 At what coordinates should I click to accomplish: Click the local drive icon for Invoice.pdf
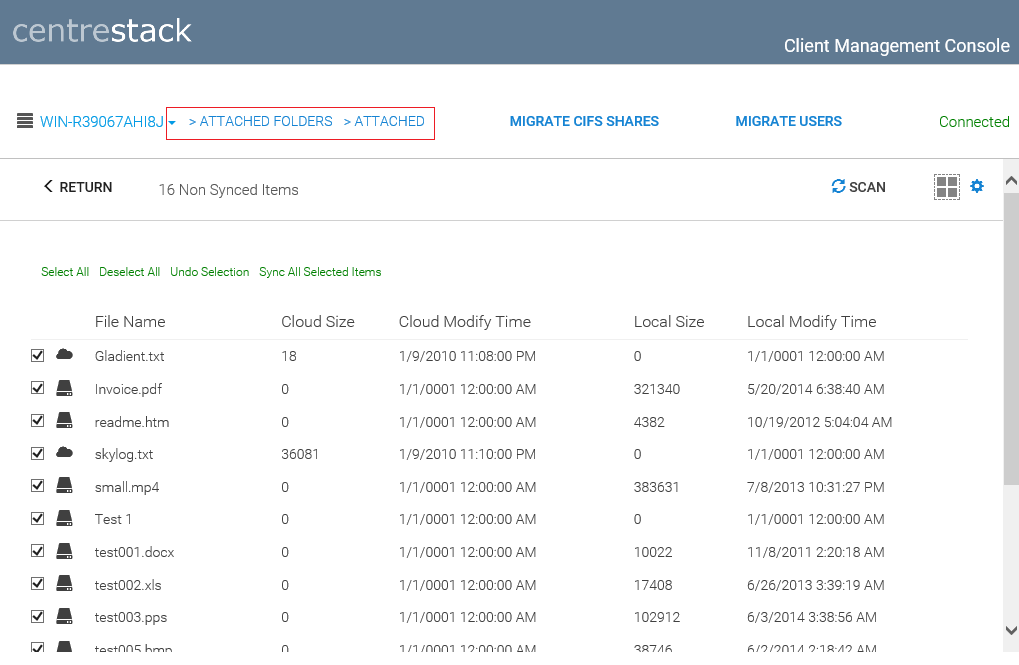click(x=64, y=388)
